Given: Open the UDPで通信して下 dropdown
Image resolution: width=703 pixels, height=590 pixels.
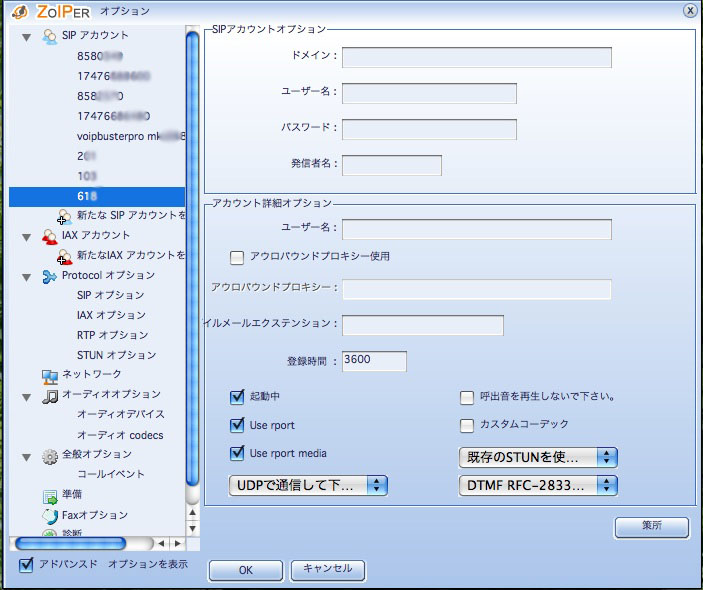Looking at the screenshot, I should (308, 485).
